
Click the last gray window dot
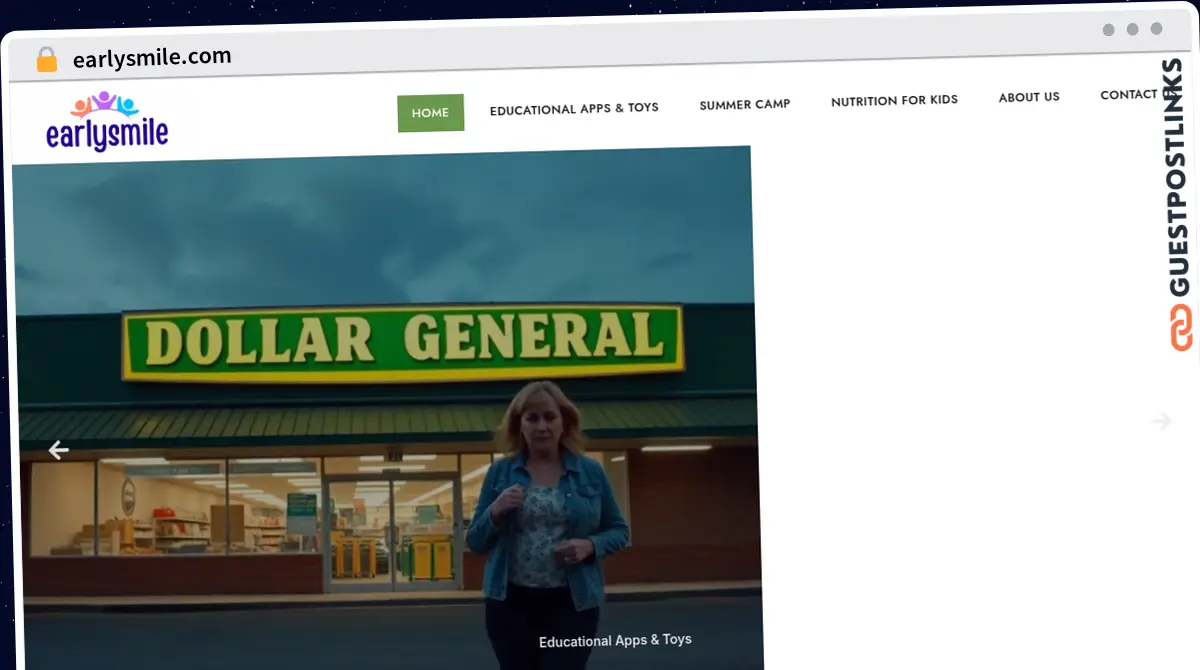point(1156,29)
